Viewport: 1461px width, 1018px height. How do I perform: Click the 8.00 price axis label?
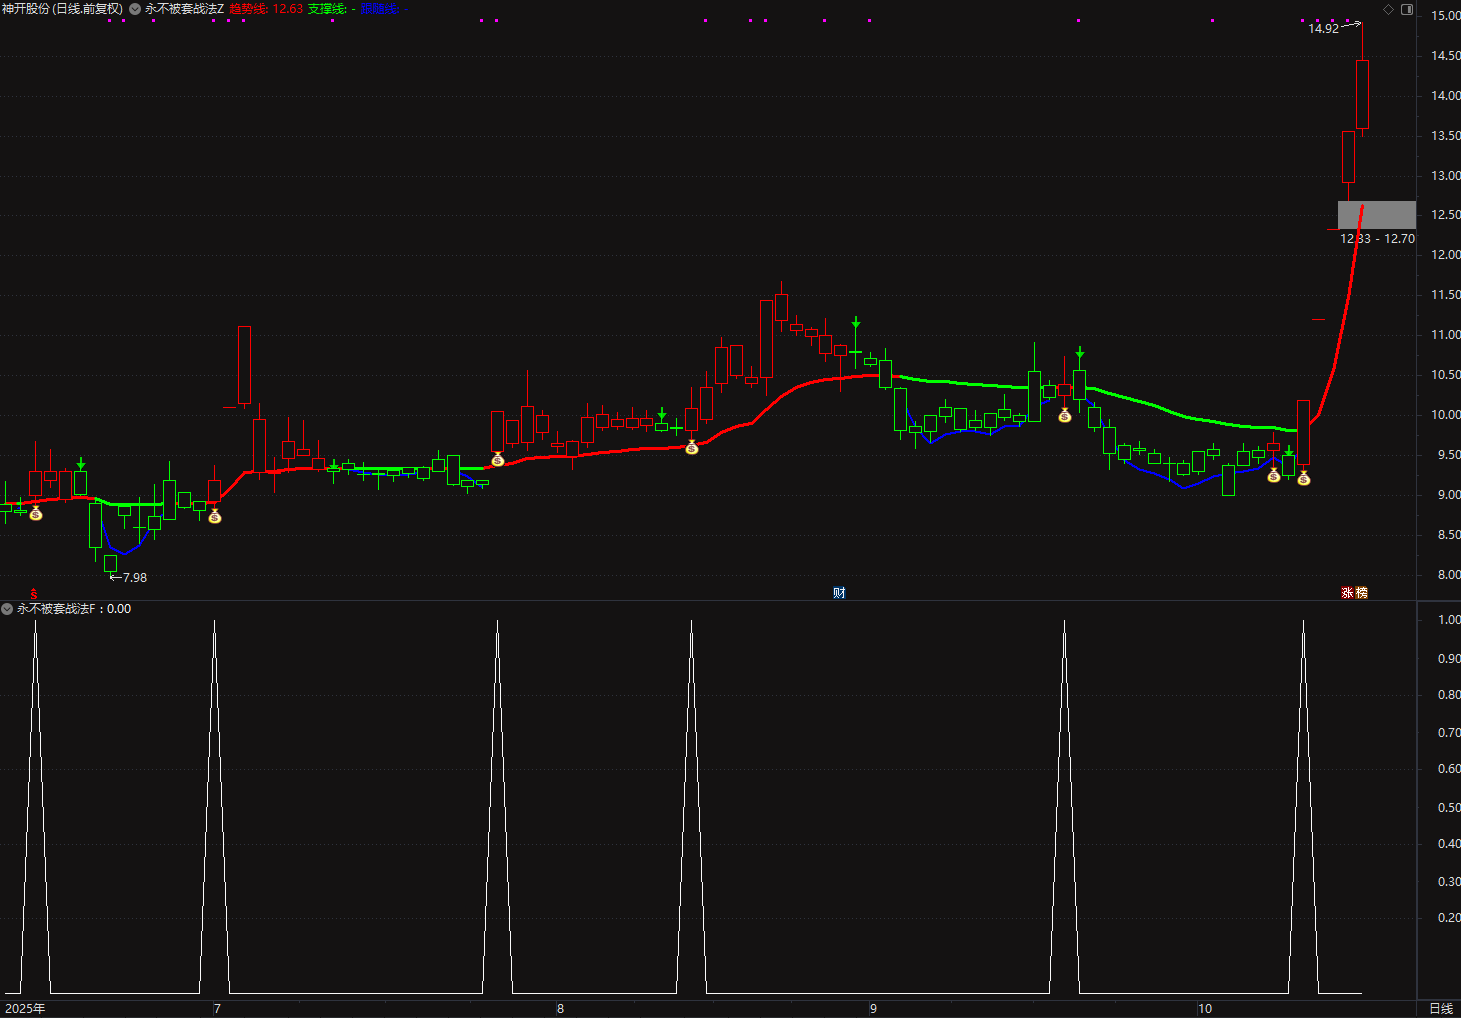point(1447,575)
